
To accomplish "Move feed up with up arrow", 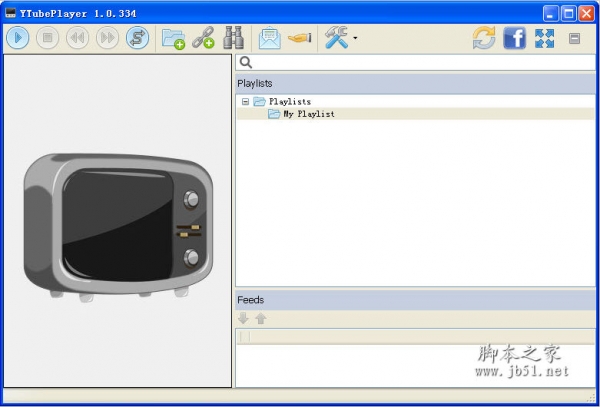I will (261, 318).
